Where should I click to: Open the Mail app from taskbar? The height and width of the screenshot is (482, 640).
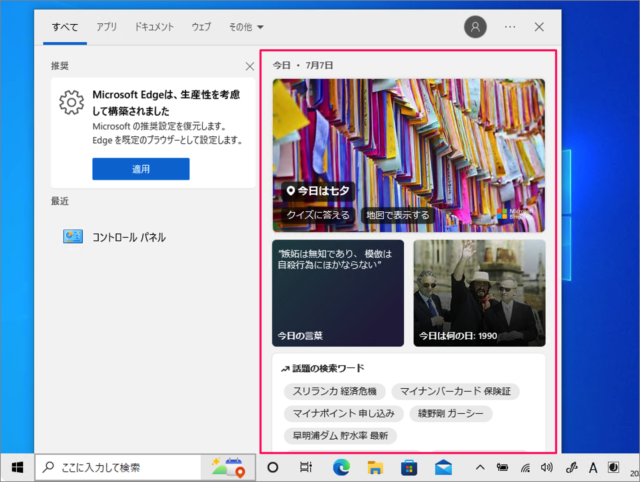tap(443, 467)
